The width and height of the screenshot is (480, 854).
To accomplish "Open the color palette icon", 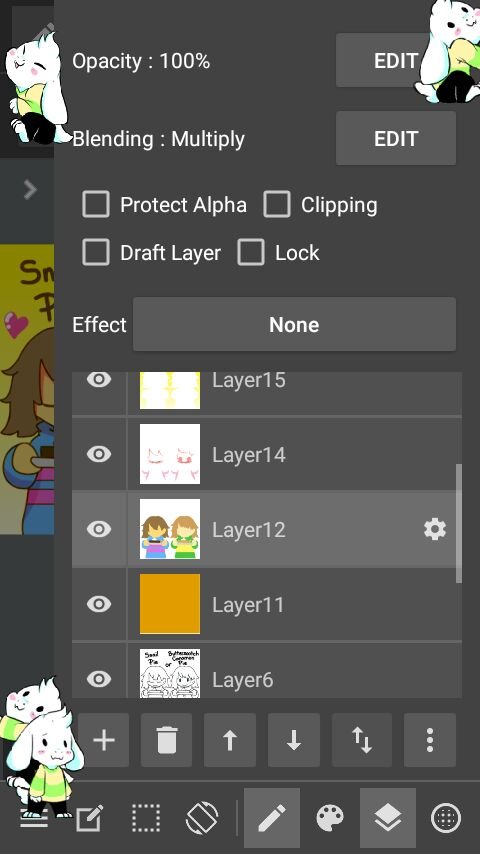I will (330, 818).
